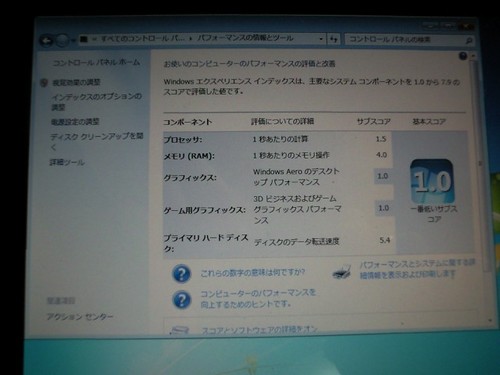Open インデックスのオプションの調整 link
The image size is (500, 375).
pyautogui.click(x=96, y=102)
